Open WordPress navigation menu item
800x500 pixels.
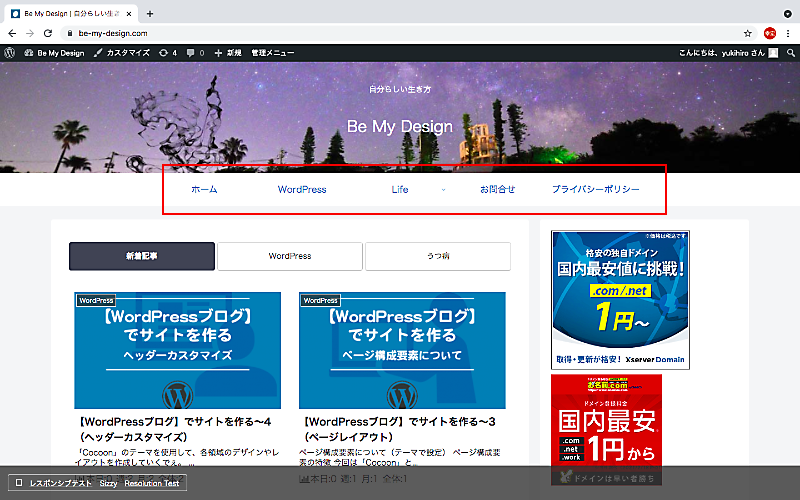pos(302,189)
